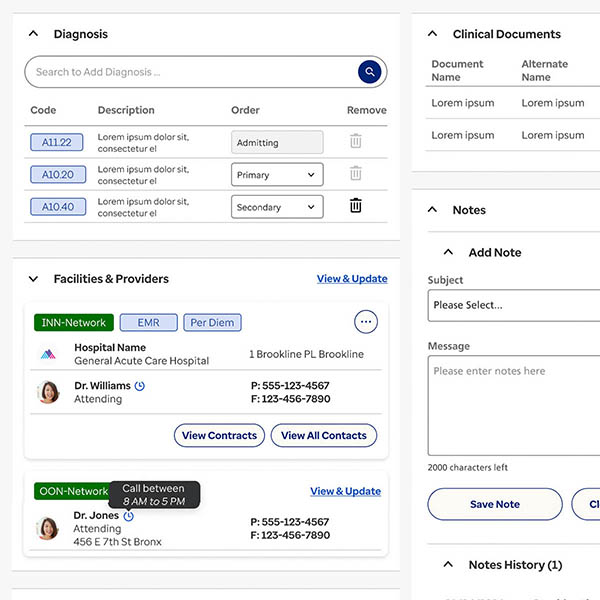Open the Primary order dropdown

coord(277,175)
